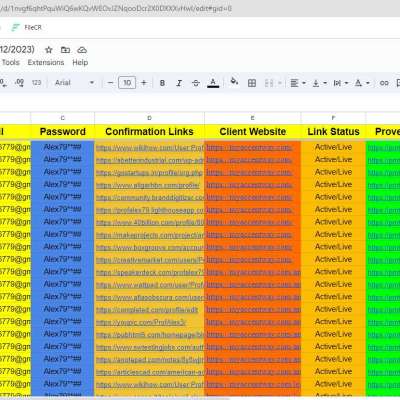Toggle bold formatting

(162, 83)
